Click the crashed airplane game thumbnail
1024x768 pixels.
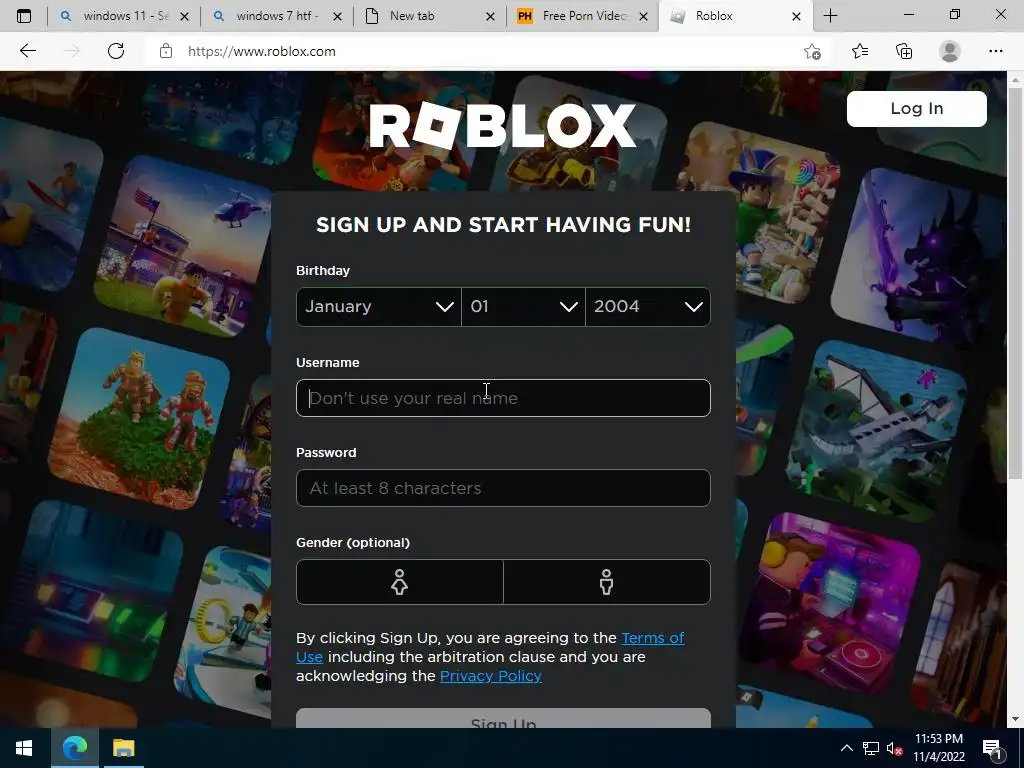click(x=875, y=429)
